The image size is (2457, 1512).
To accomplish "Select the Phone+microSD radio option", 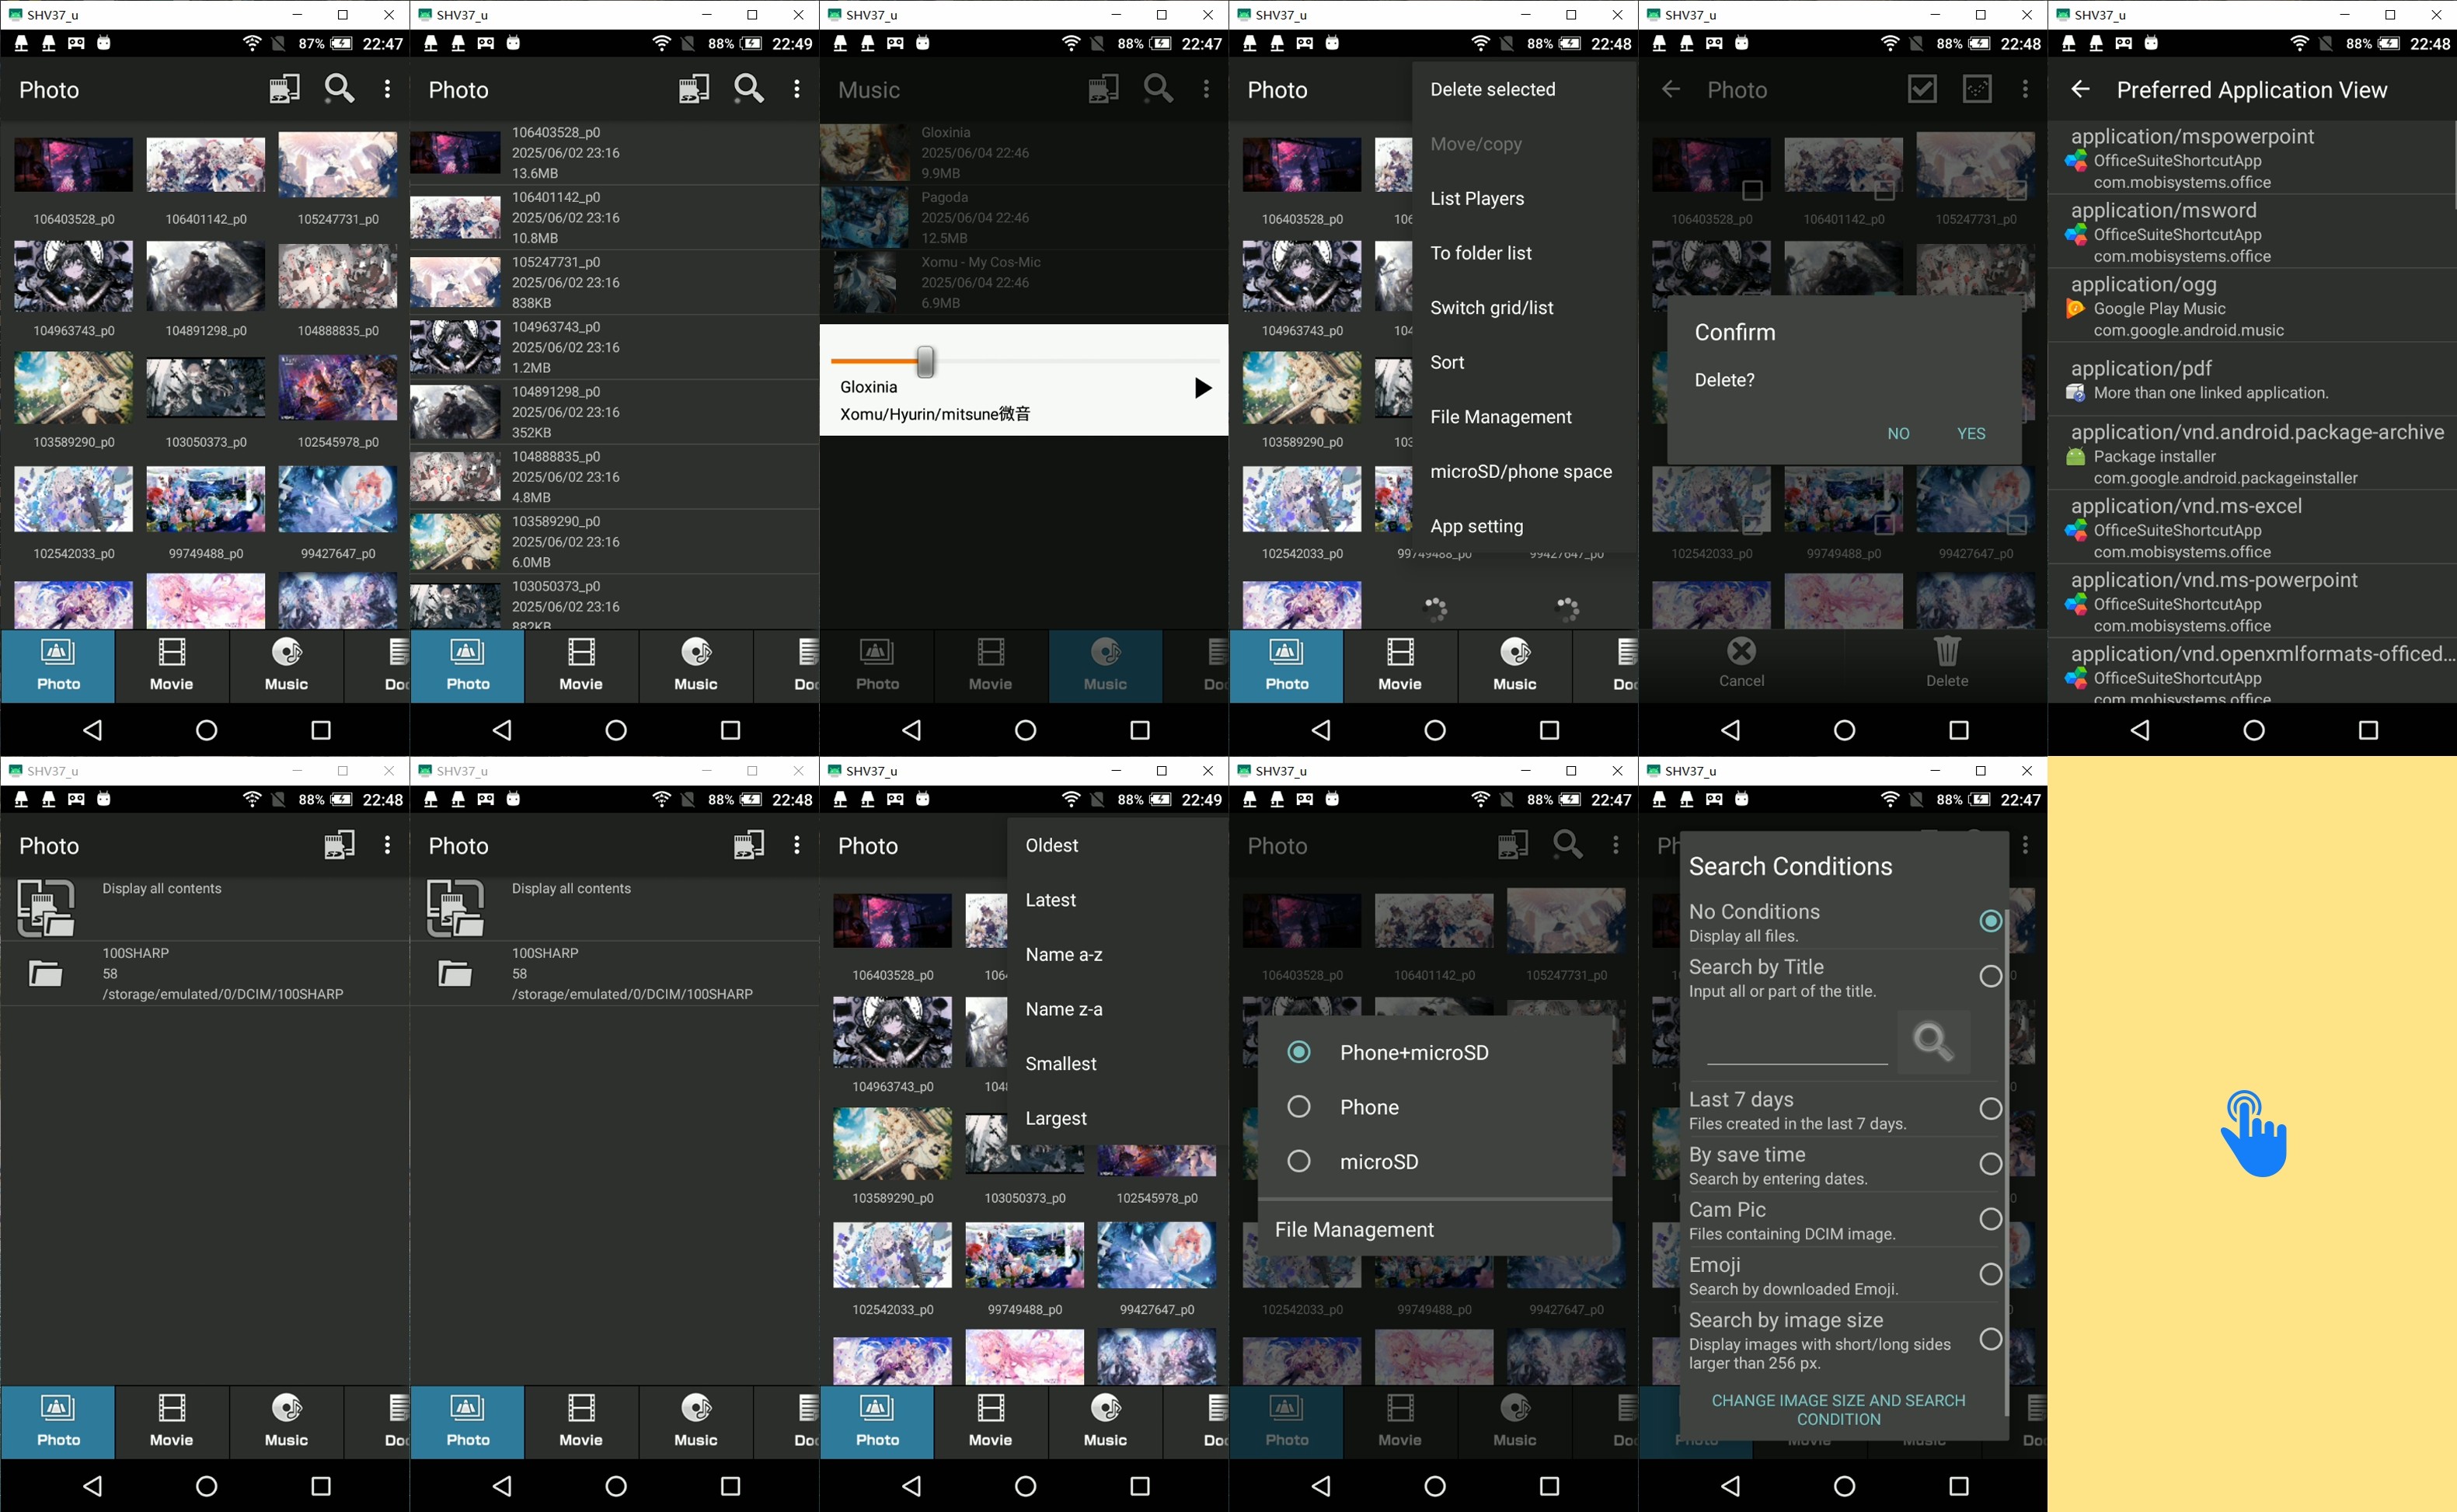I will [1298, 1052].
